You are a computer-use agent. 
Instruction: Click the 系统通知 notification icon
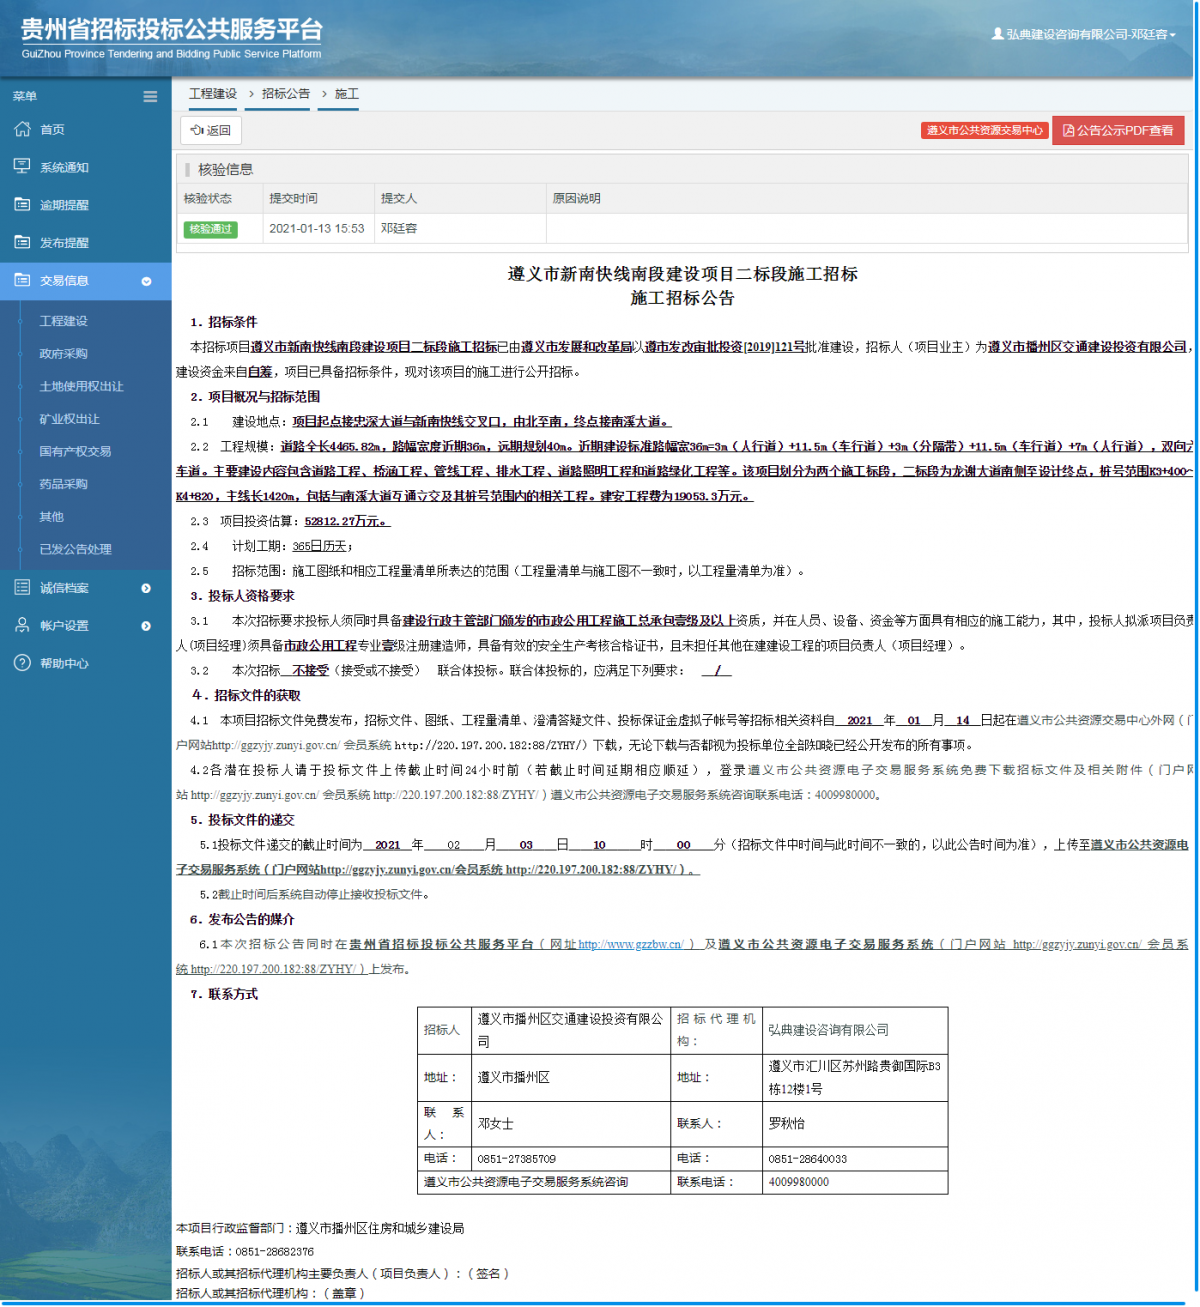click(x=20, y=166)
